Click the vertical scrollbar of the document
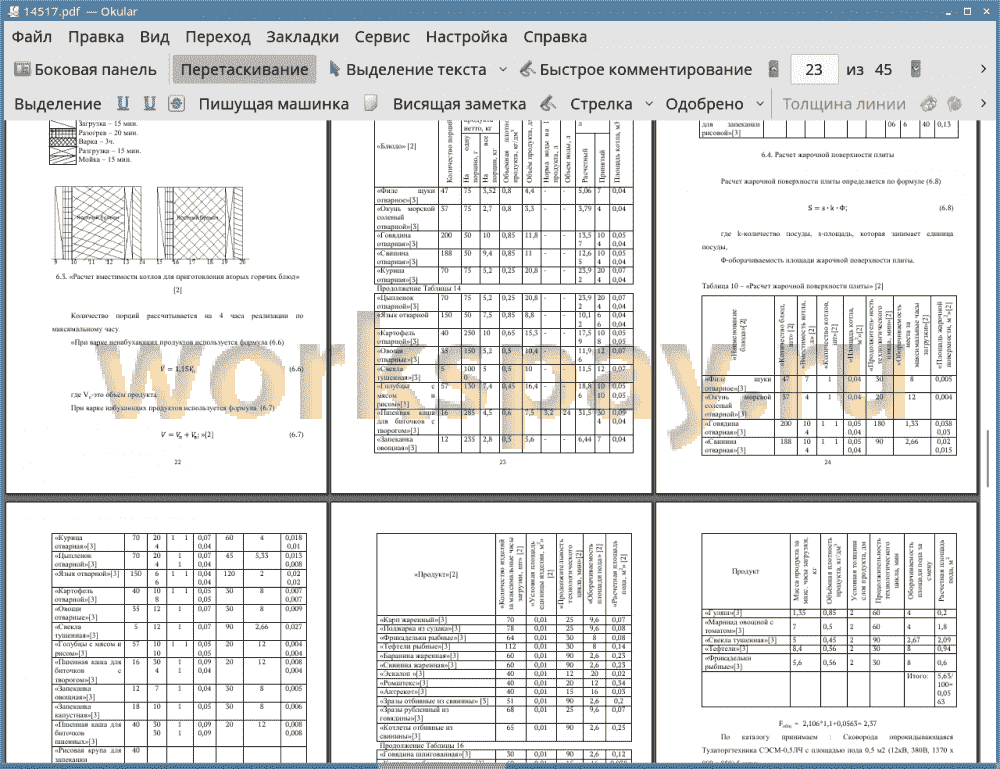This screenshot has height=769, width=1000. click(x=990, y=442)
